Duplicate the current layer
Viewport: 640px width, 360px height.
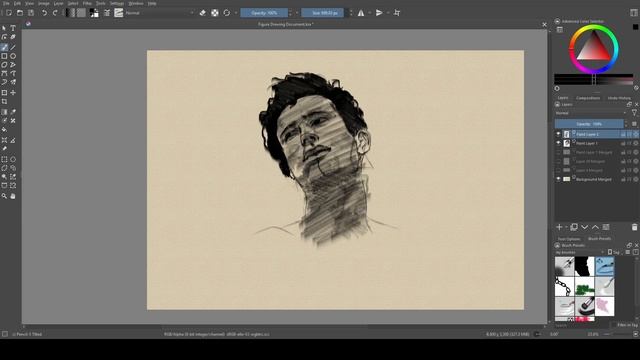point(574,227)
